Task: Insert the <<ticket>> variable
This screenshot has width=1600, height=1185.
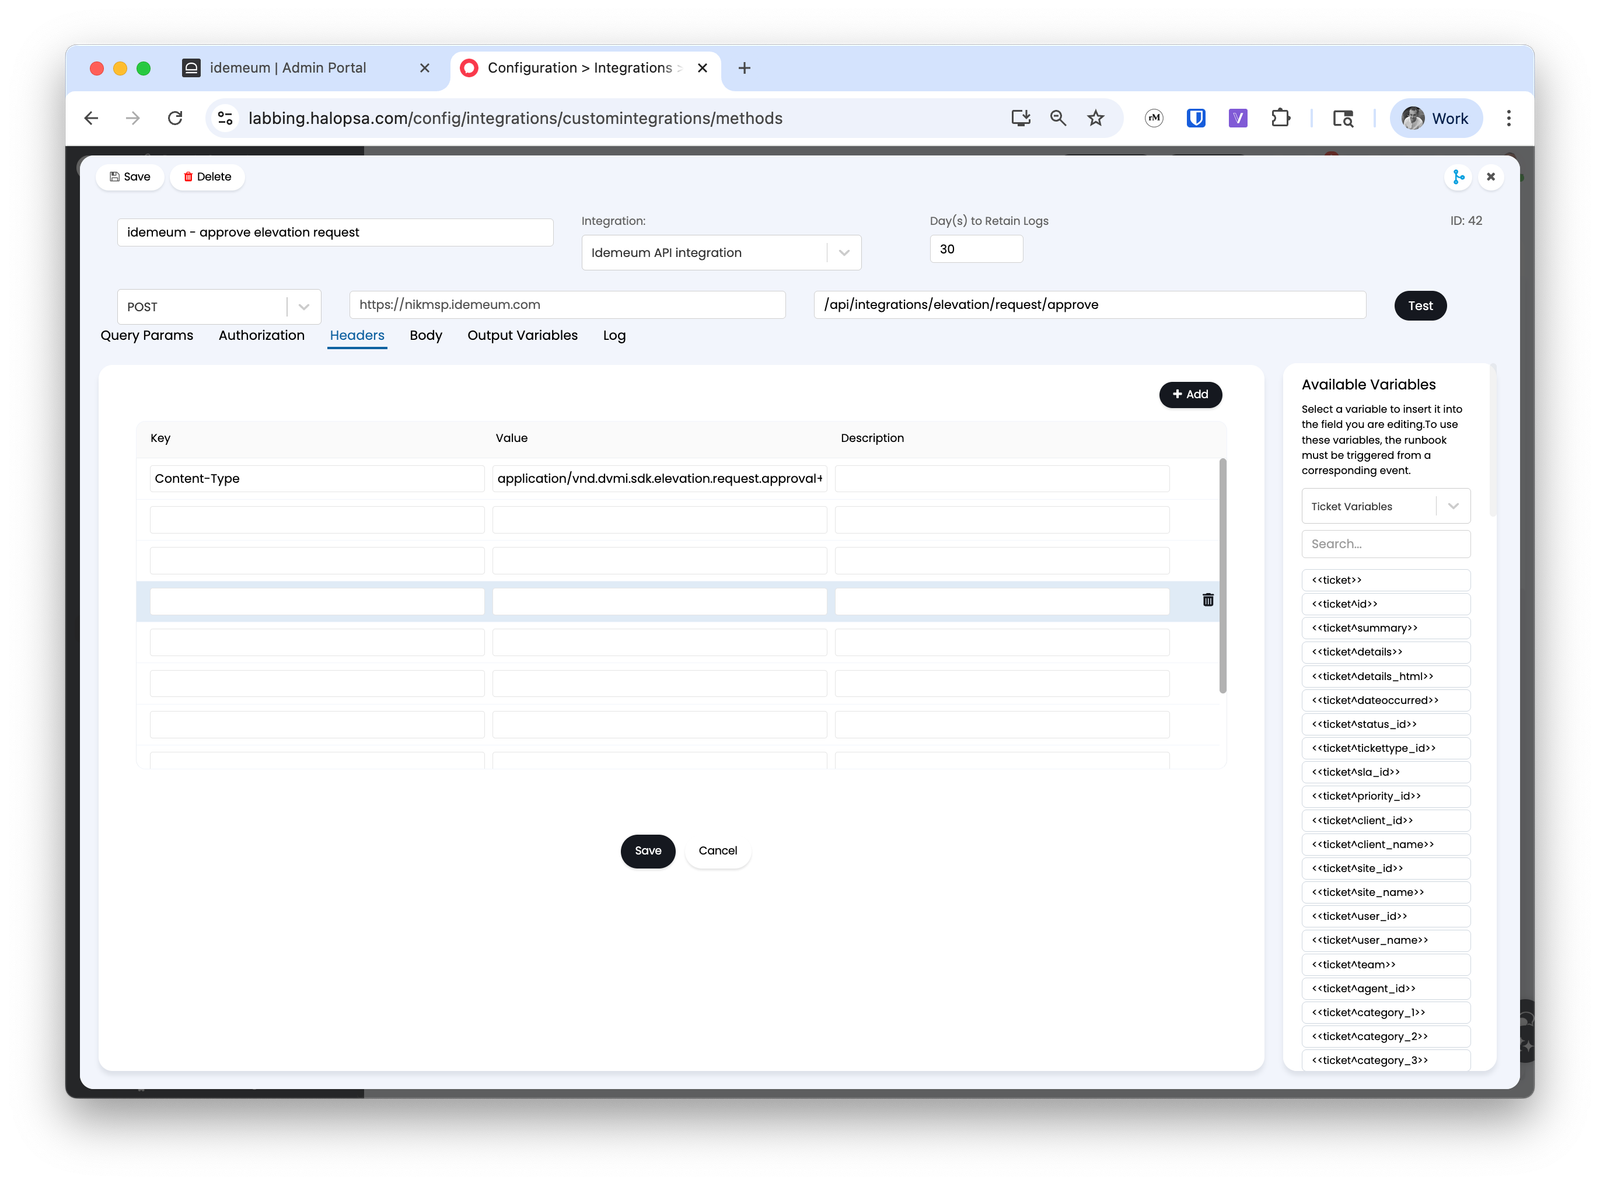Action: click(x=1386, y=580)
